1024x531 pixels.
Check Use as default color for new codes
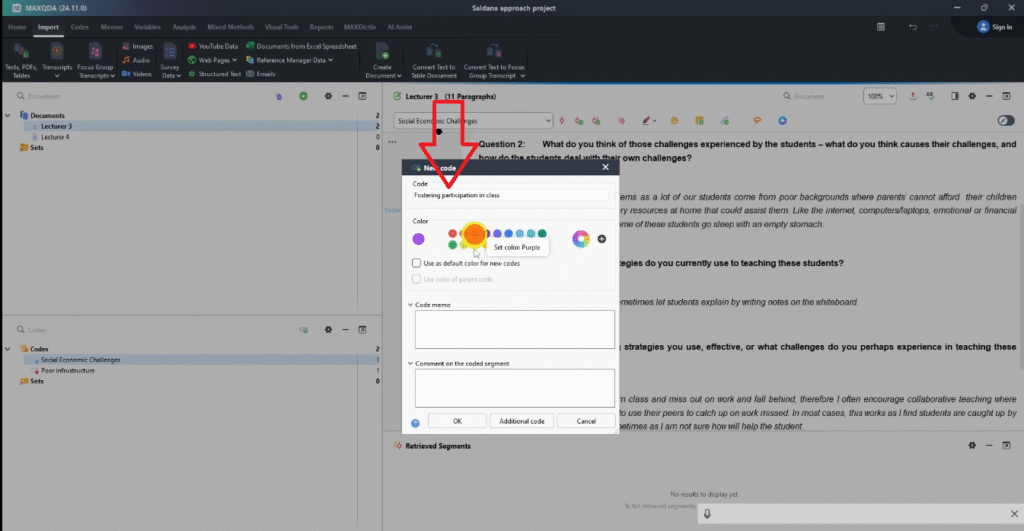(417, 263)
